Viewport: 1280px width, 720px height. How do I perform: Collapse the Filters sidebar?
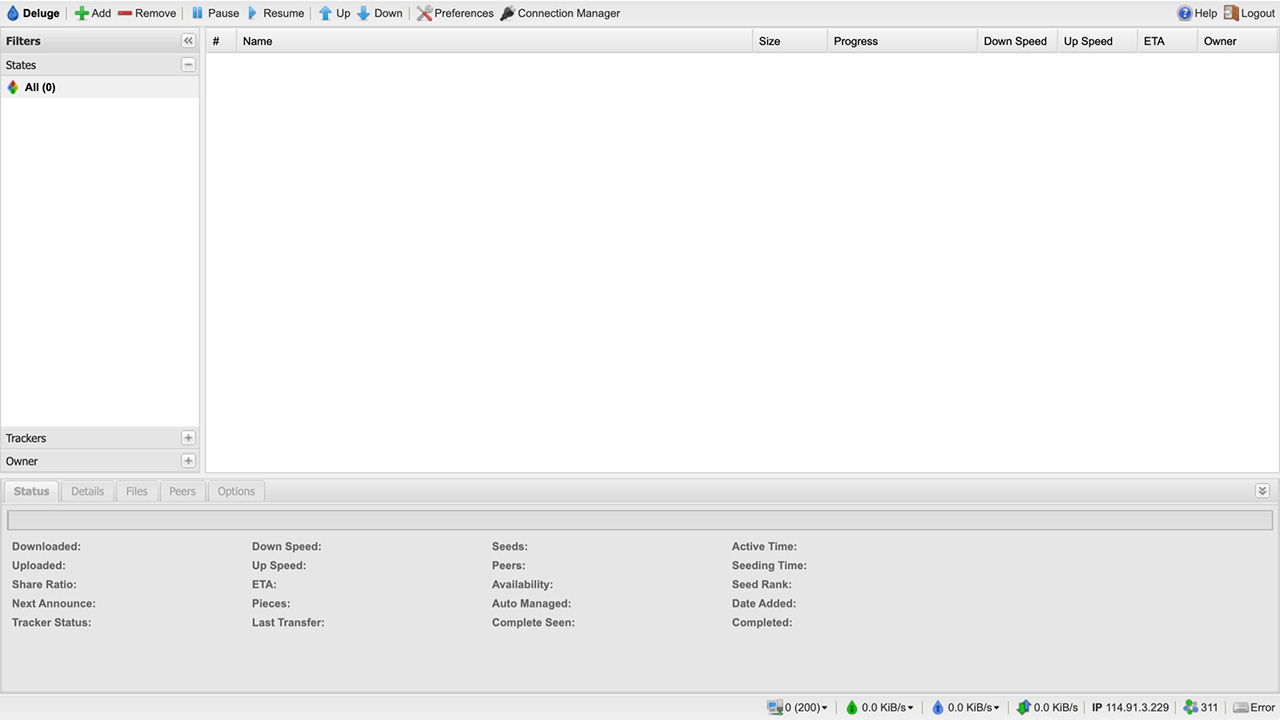coord(188,41)
